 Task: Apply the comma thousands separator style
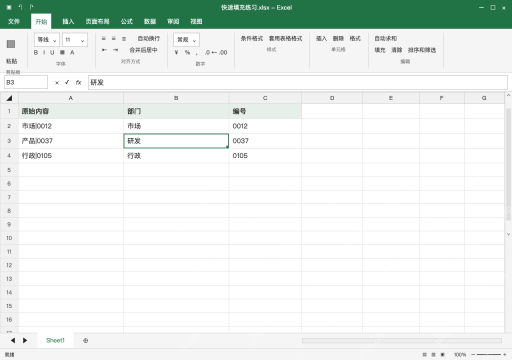click(x=197, y=53)
